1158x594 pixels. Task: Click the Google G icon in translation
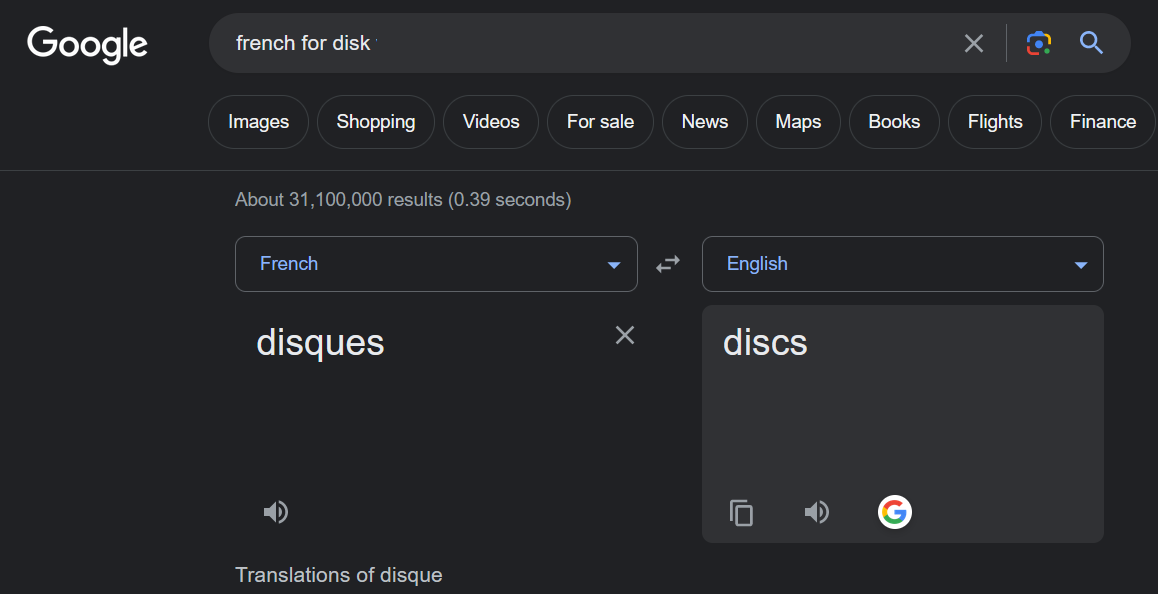894,512
